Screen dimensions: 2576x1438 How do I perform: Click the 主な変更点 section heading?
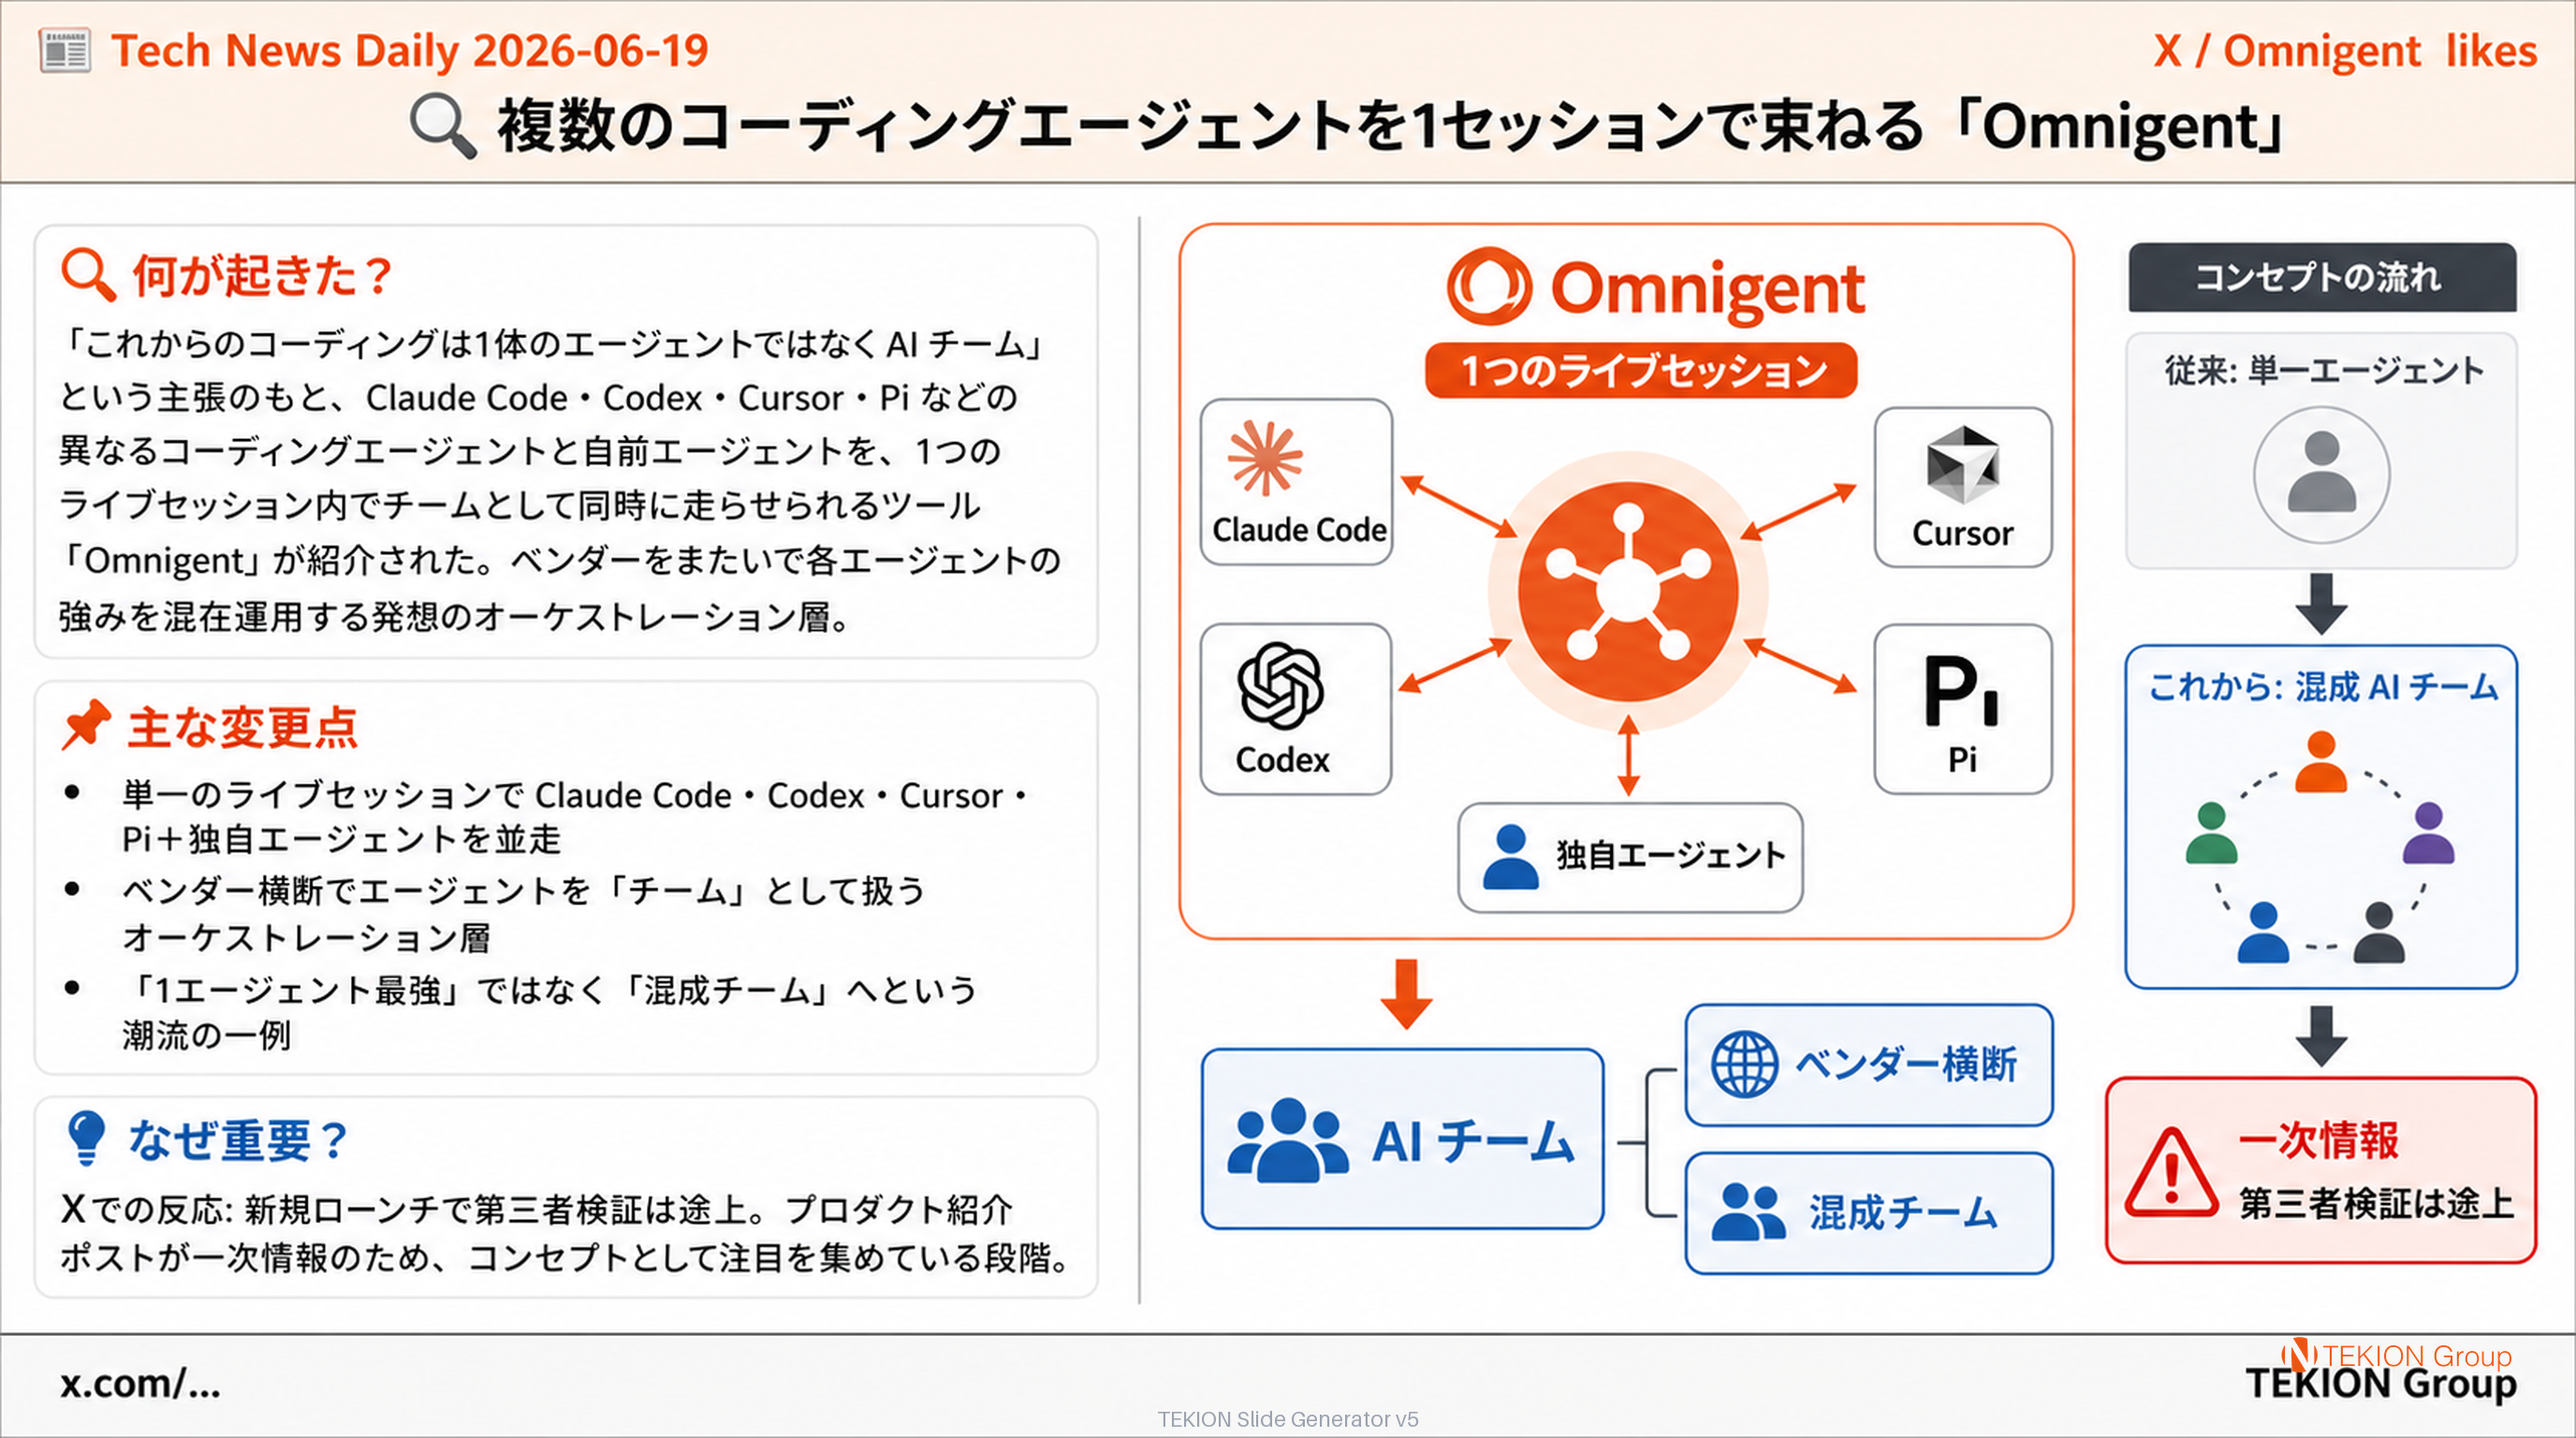coord(242,727)
